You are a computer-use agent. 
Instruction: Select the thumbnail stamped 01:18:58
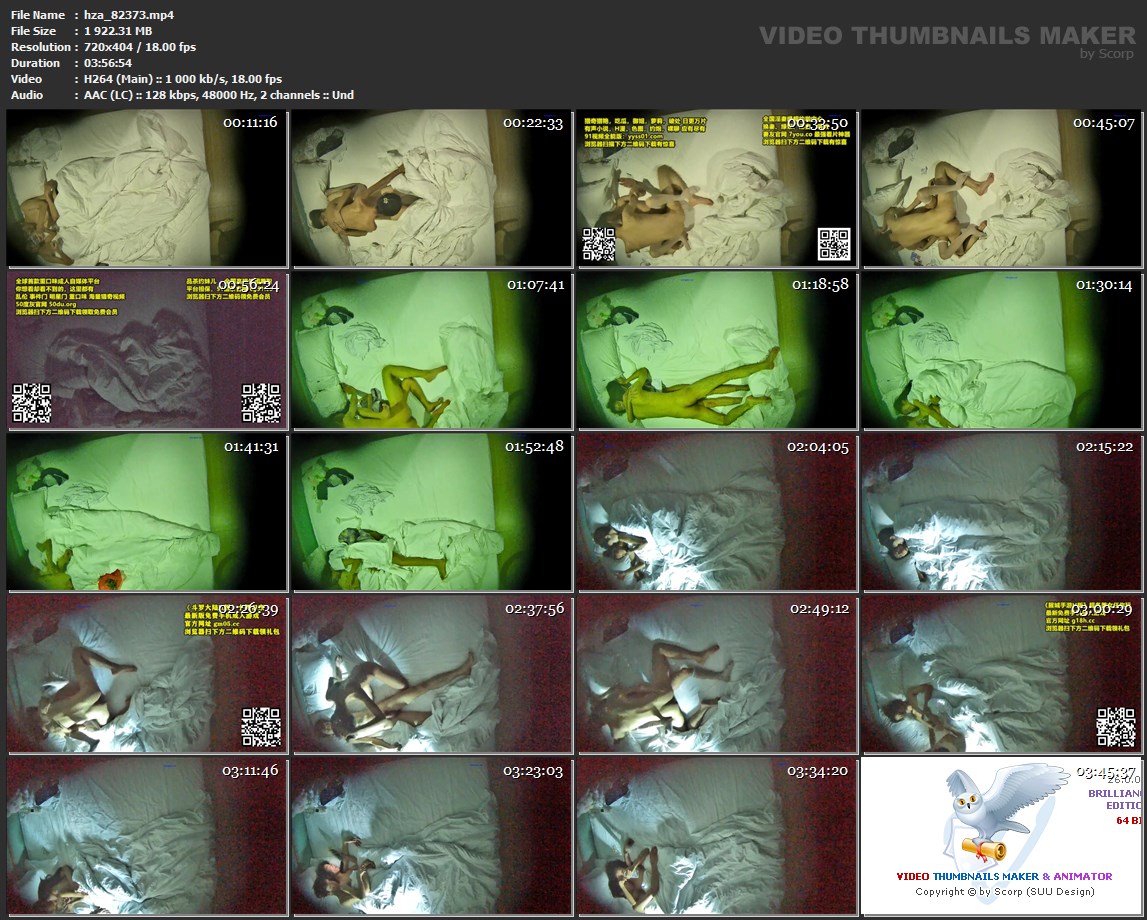pos(717,350)
